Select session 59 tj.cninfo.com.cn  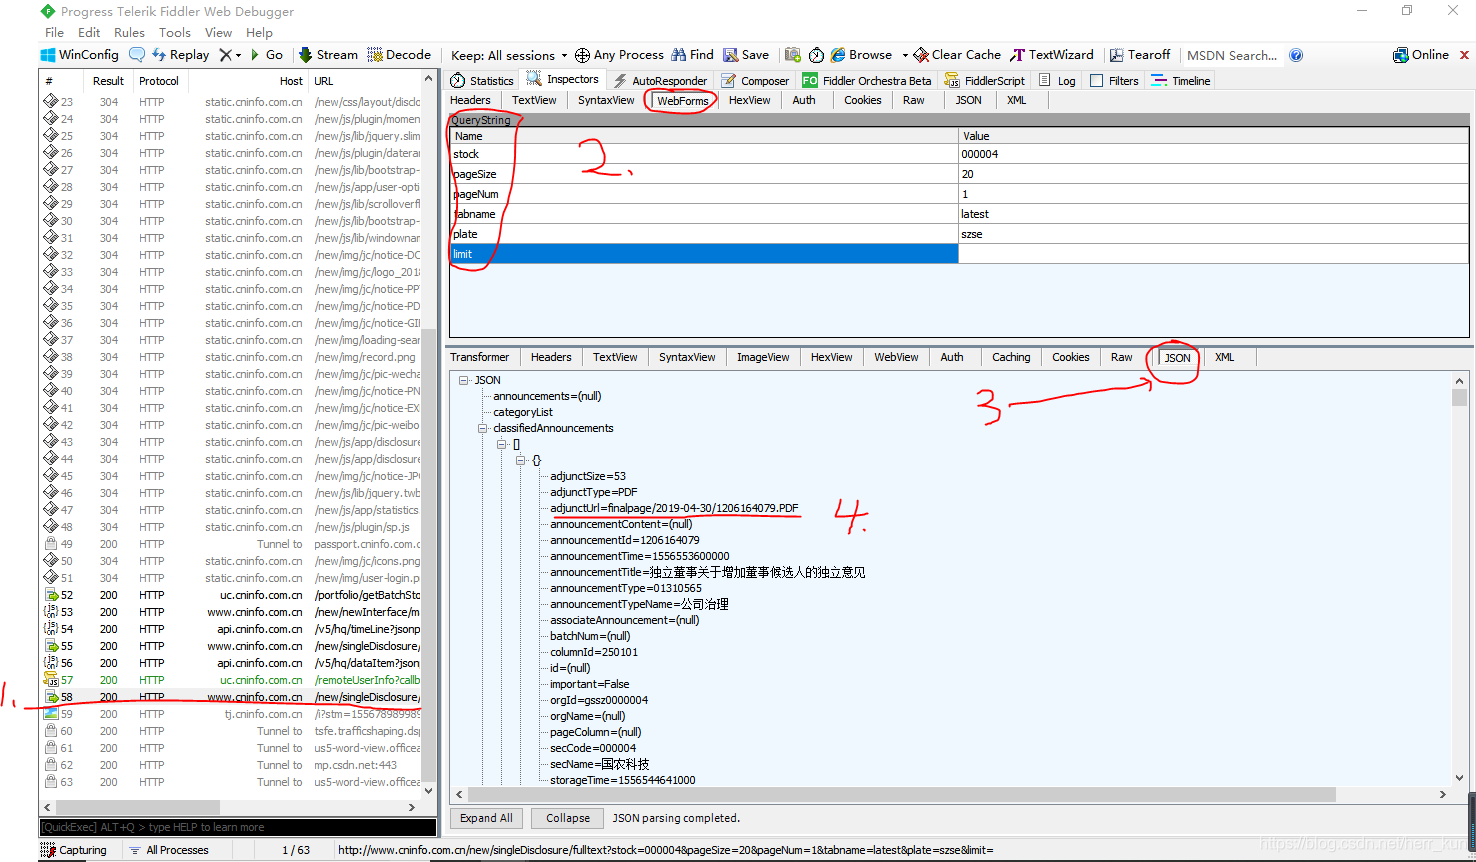pos(231,714)
